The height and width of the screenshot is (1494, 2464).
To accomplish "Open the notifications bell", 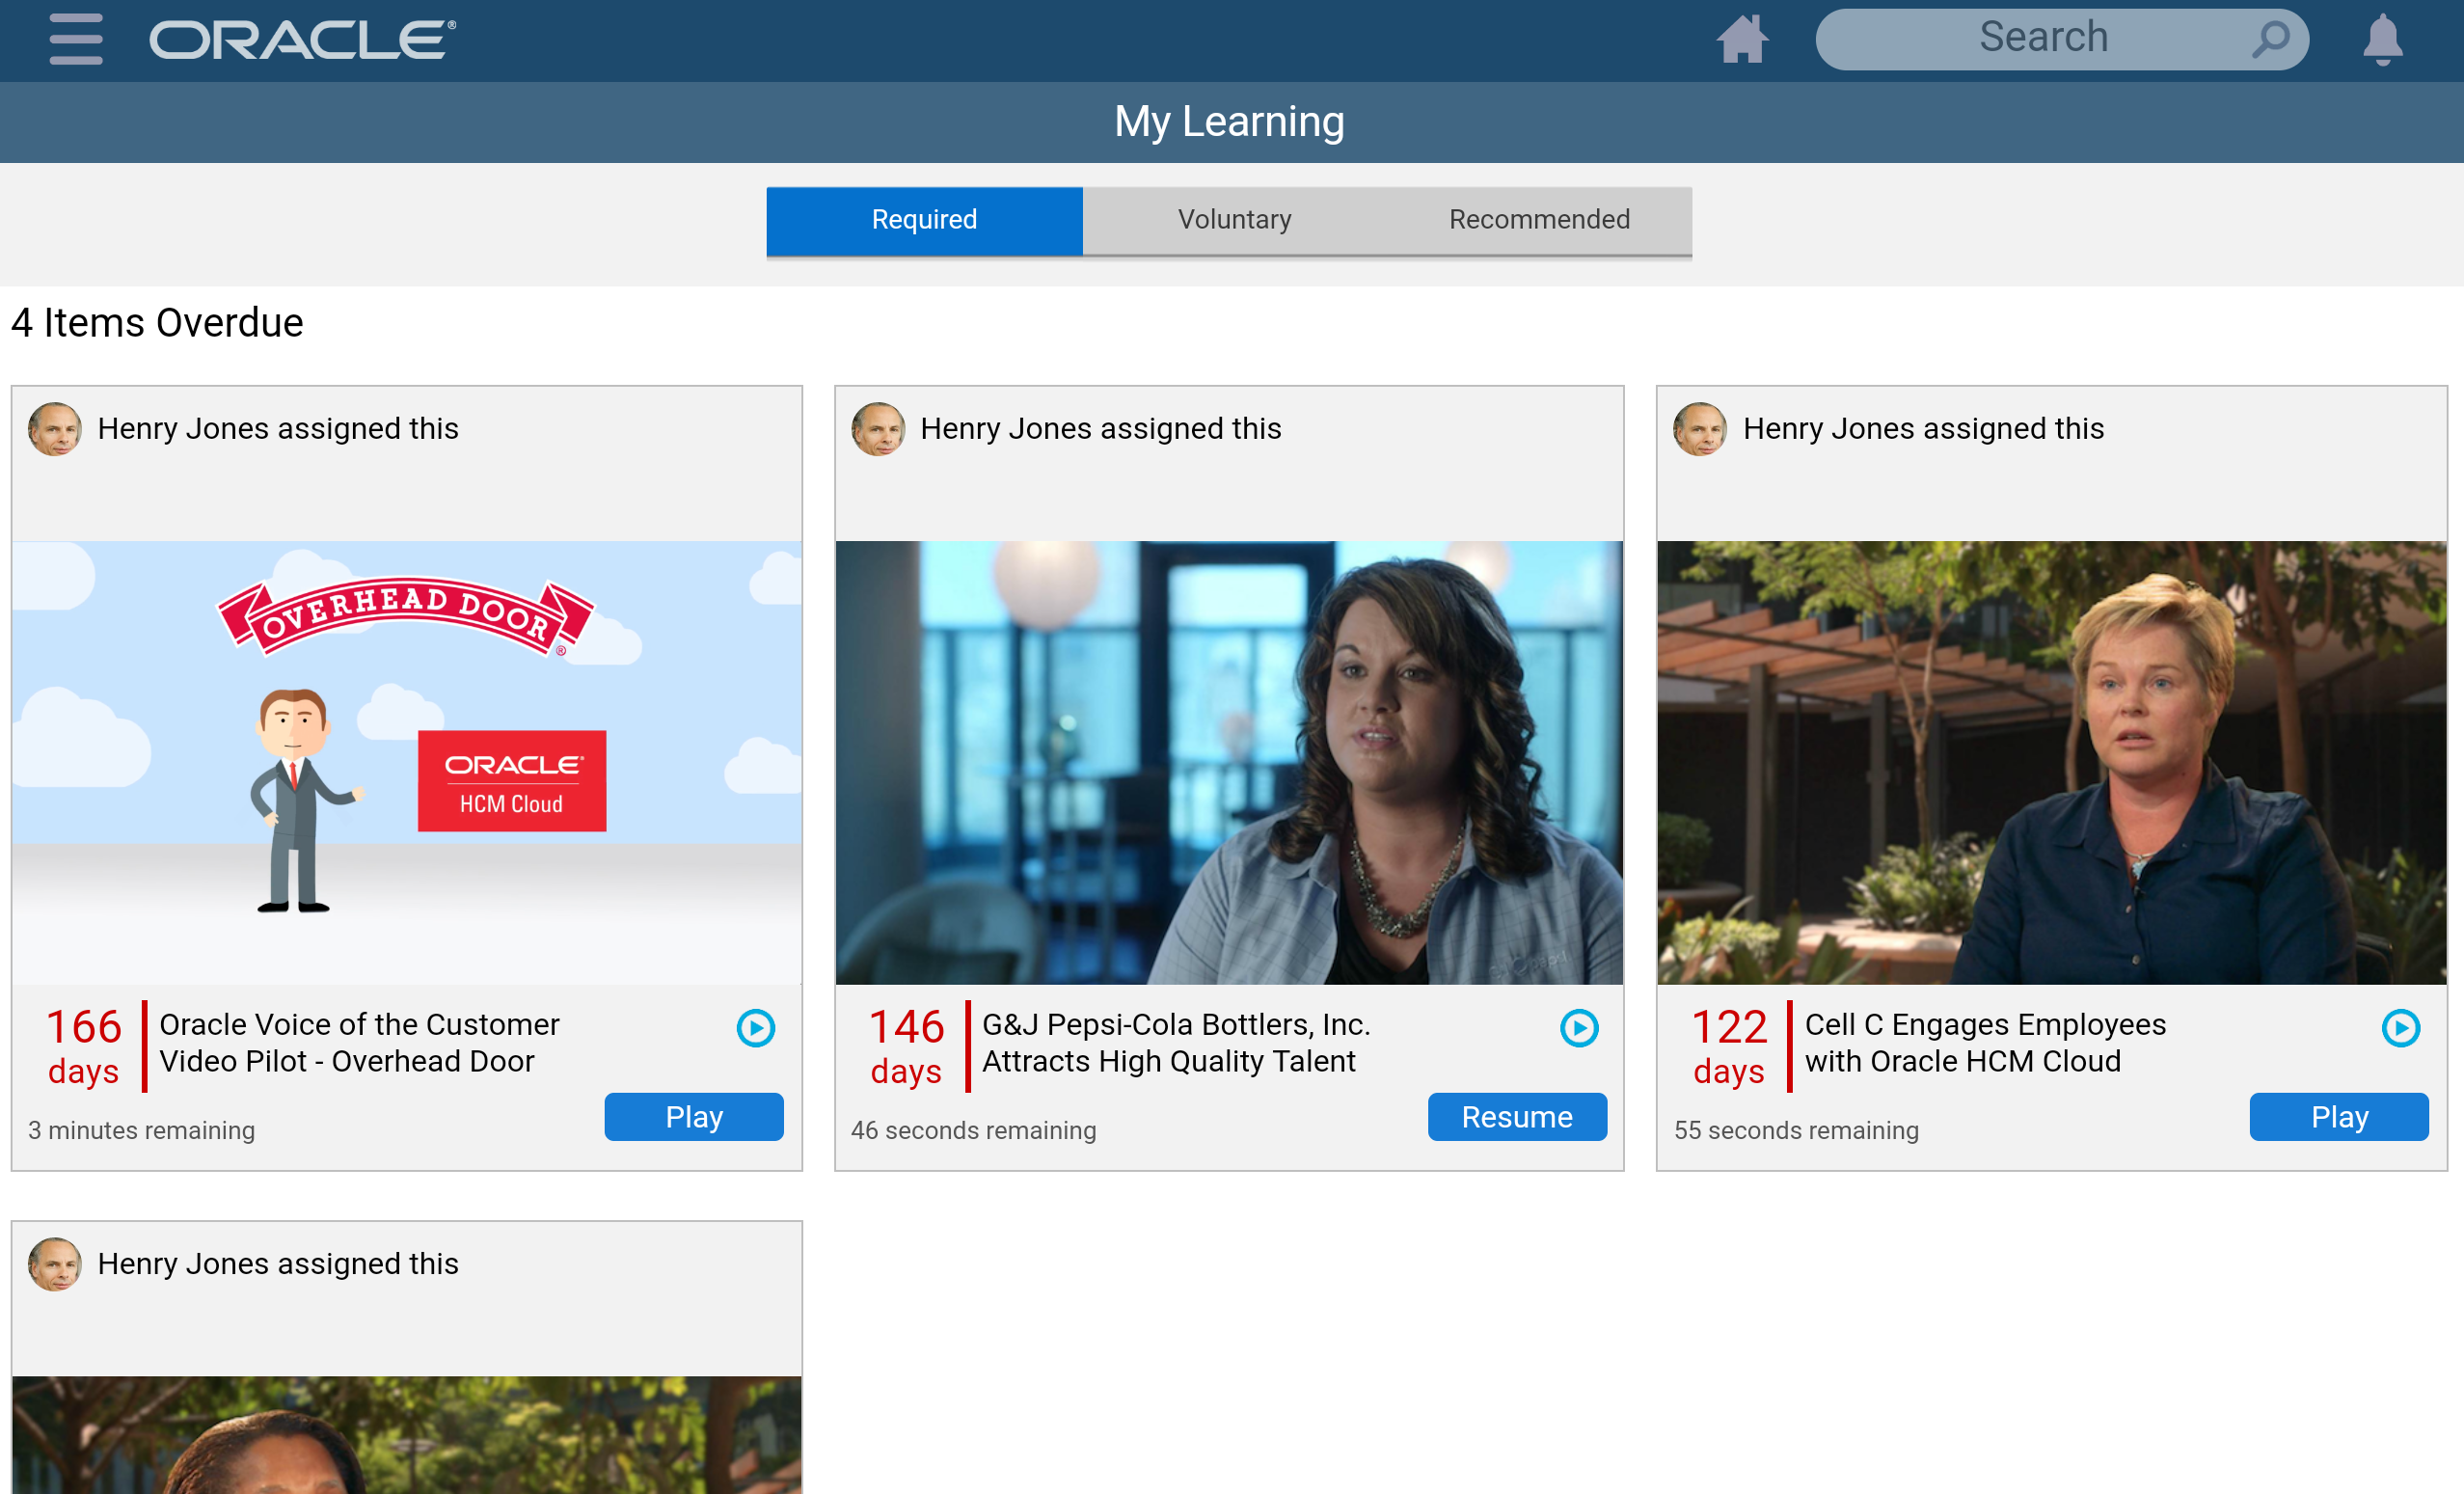I will click(x=2383, y=40).
